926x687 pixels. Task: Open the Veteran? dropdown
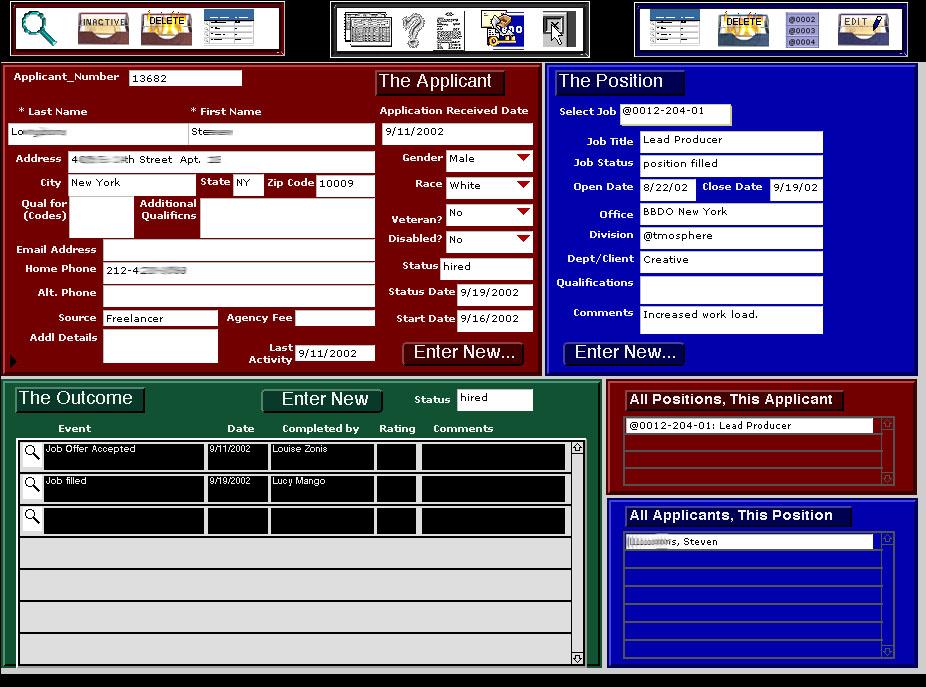(x=523, y=213)
